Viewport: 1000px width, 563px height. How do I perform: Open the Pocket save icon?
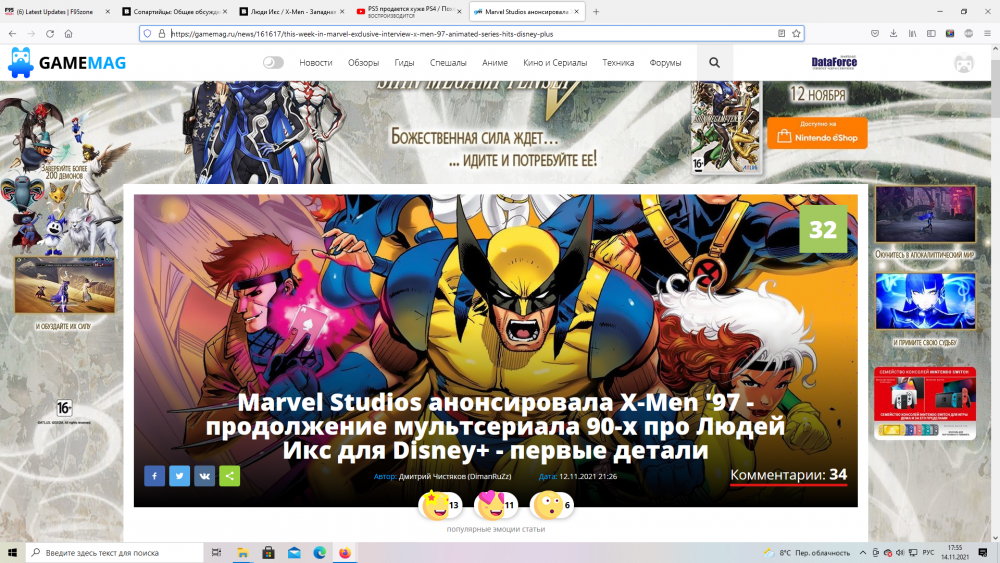tap(875, 34)
